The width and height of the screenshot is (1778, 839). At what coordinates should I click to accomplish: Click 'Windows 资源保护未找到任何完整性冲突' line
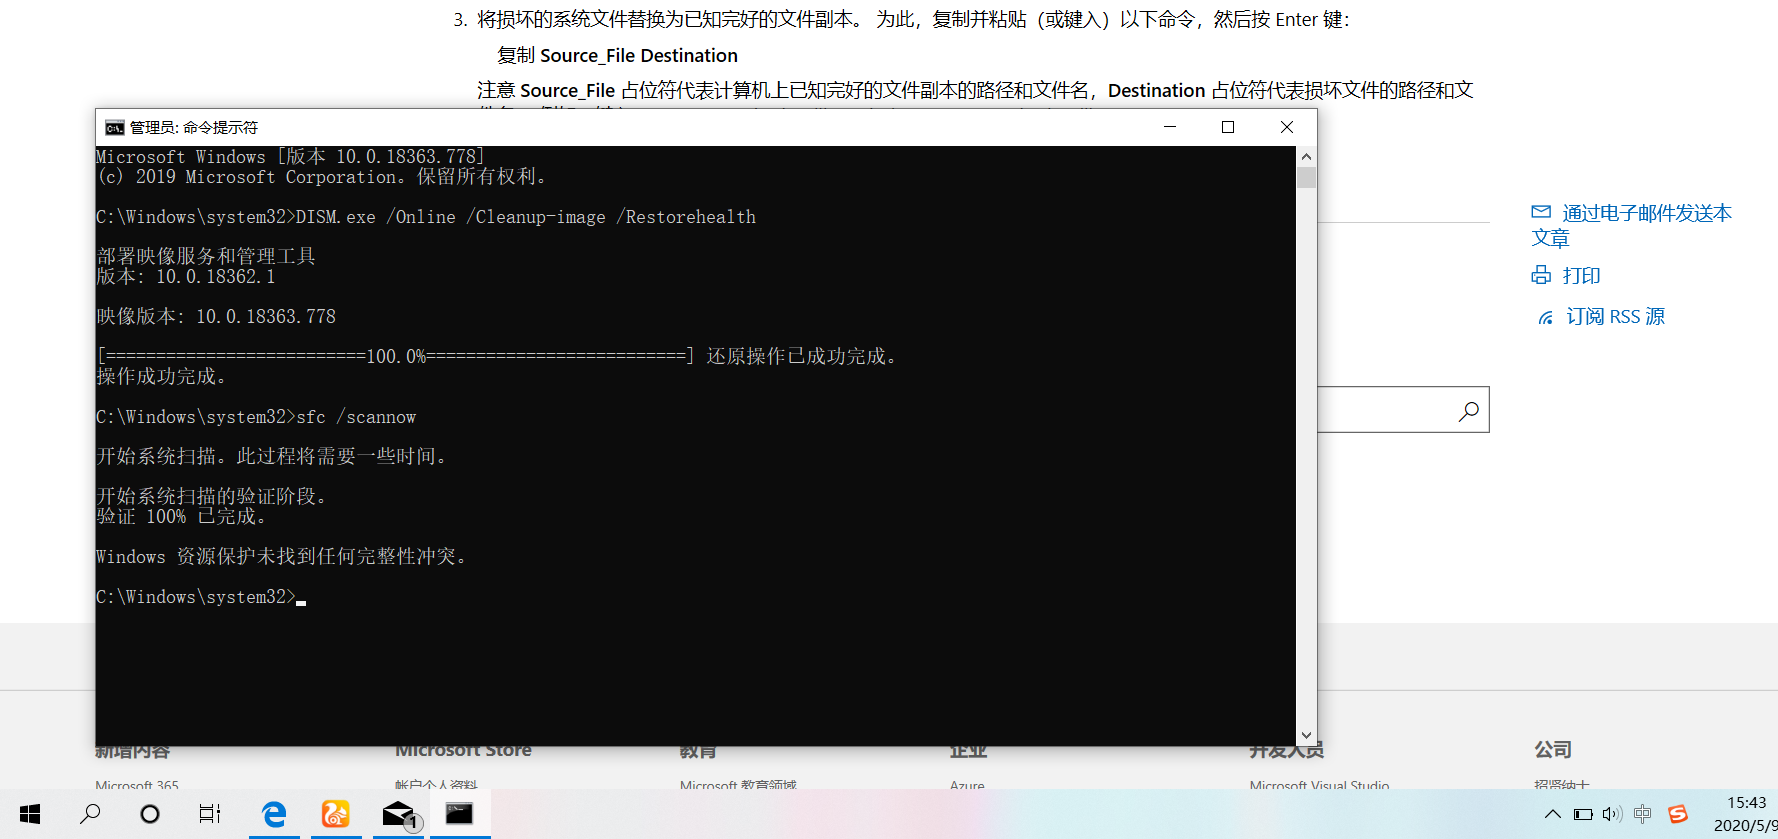(x=281, y=556)
